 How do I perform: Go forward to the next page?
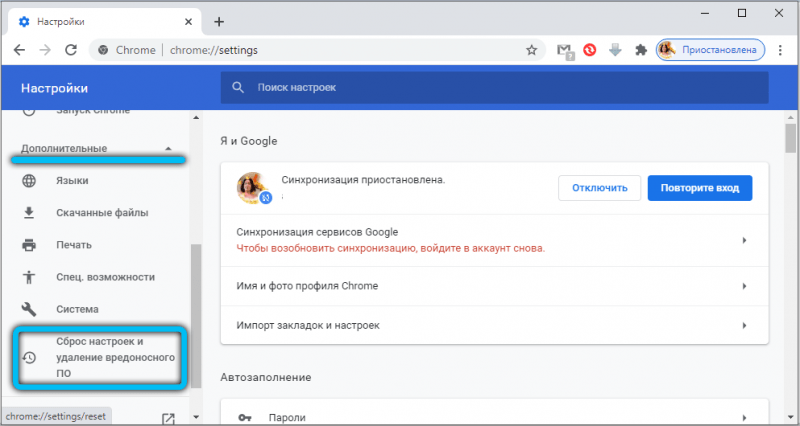pos(45,50)
